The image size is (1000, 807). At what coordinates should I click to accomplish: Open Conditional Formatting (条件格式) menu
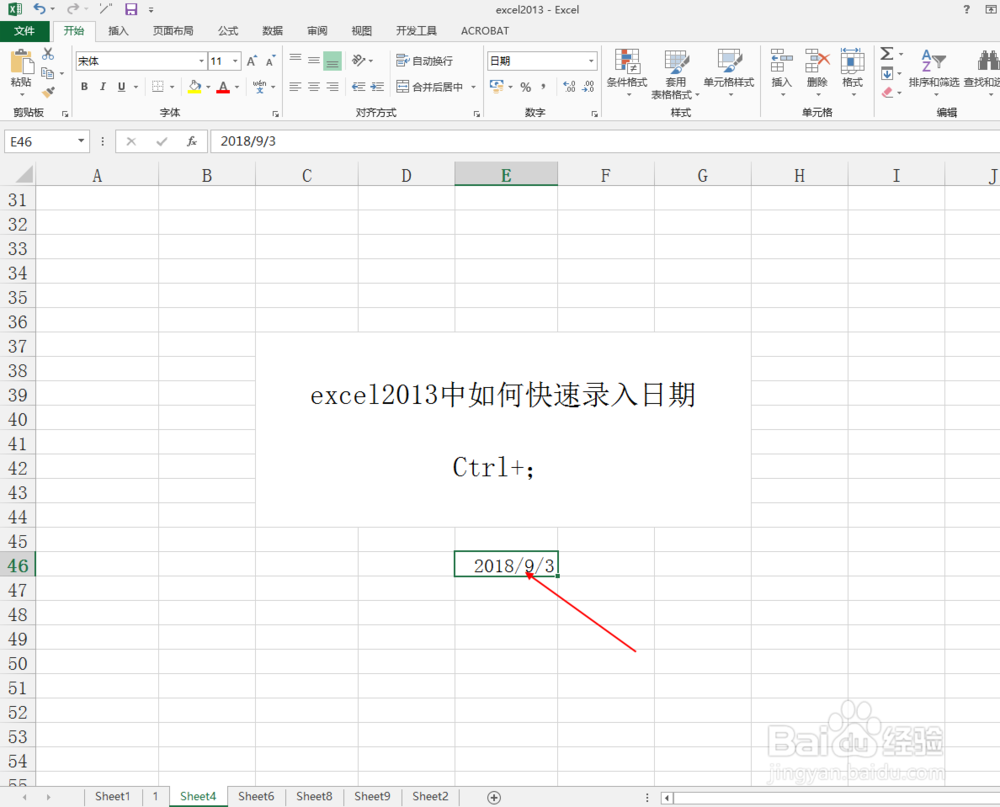pos(627,73)
